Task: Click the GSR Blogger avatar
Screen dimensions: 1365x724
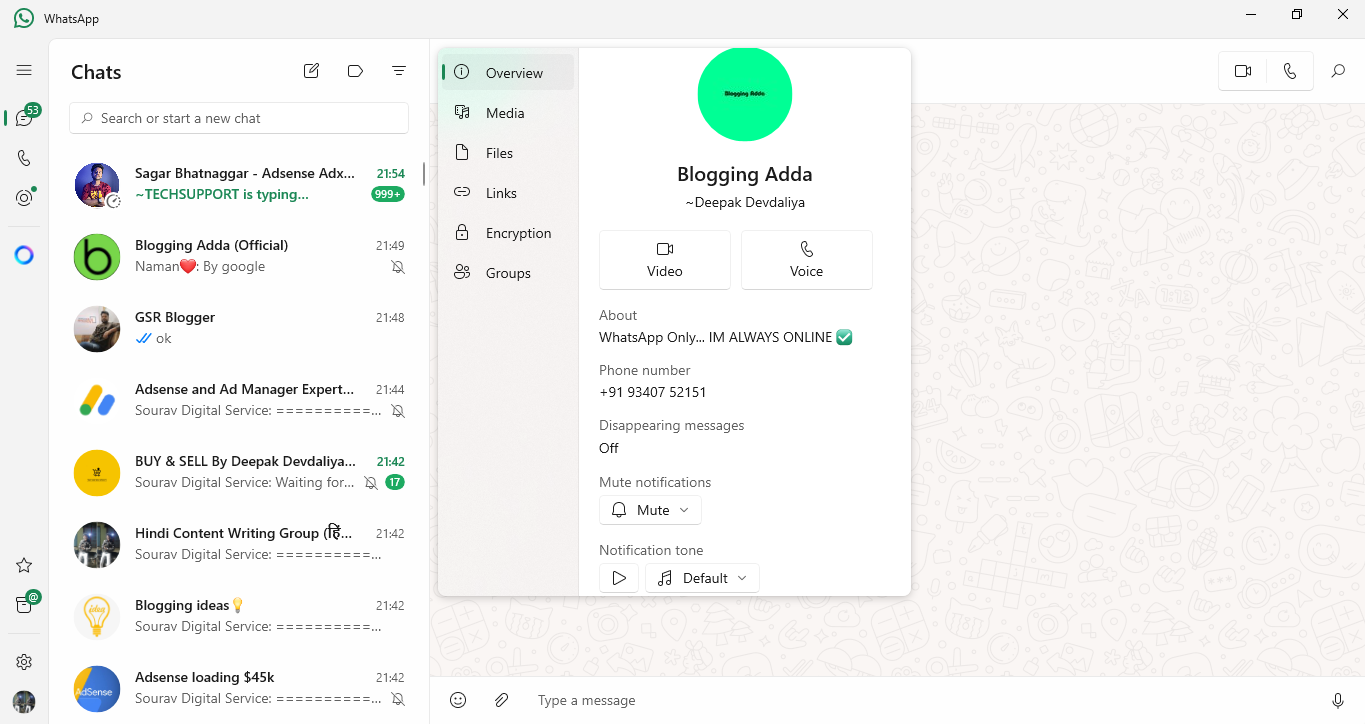Action: click(97, 329)
